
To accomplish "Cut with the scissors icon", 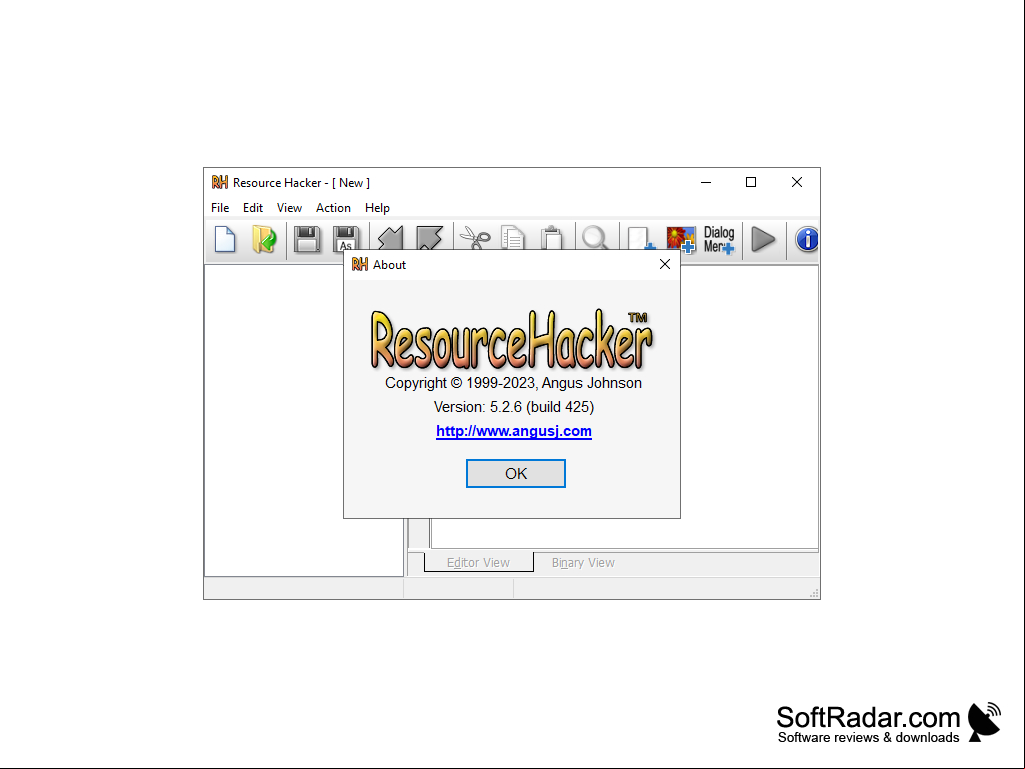I will [475, 238].
